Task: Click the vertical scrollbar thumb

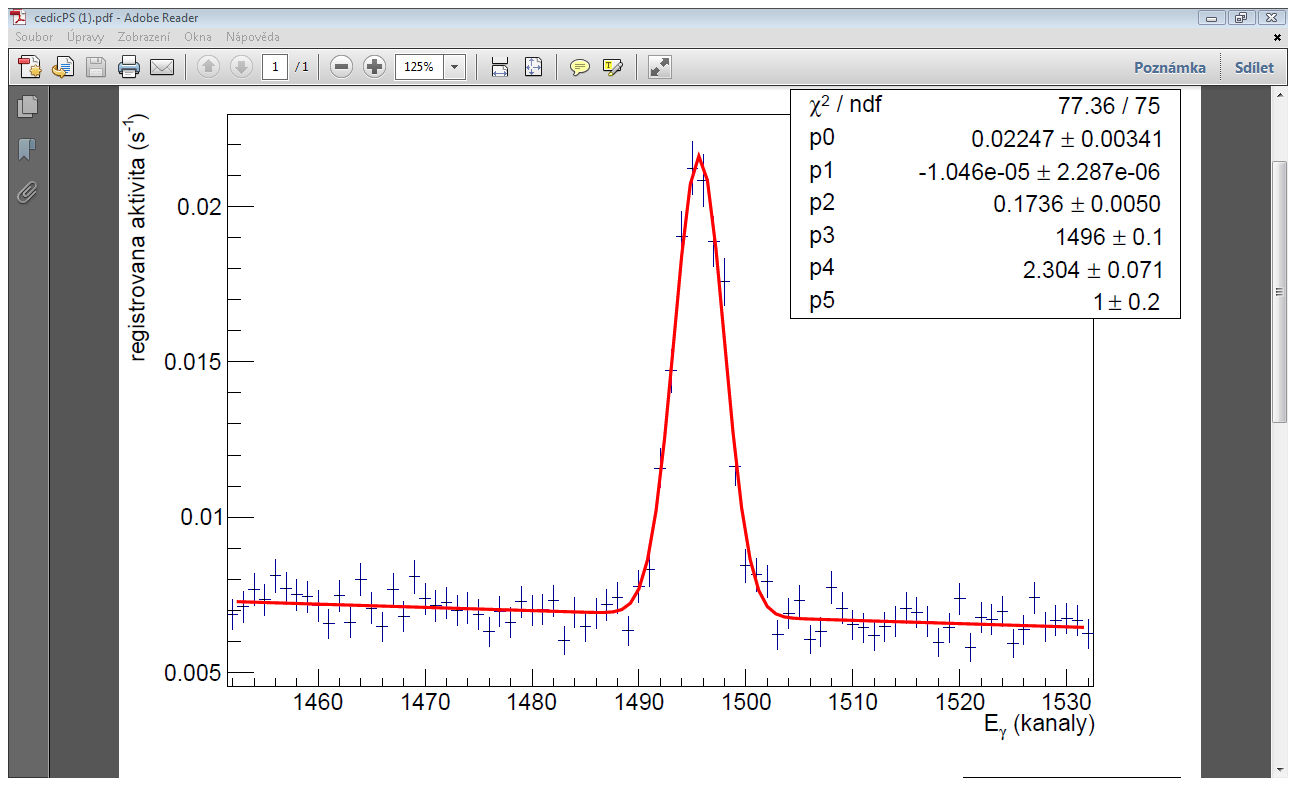Action: [1279, 290]
